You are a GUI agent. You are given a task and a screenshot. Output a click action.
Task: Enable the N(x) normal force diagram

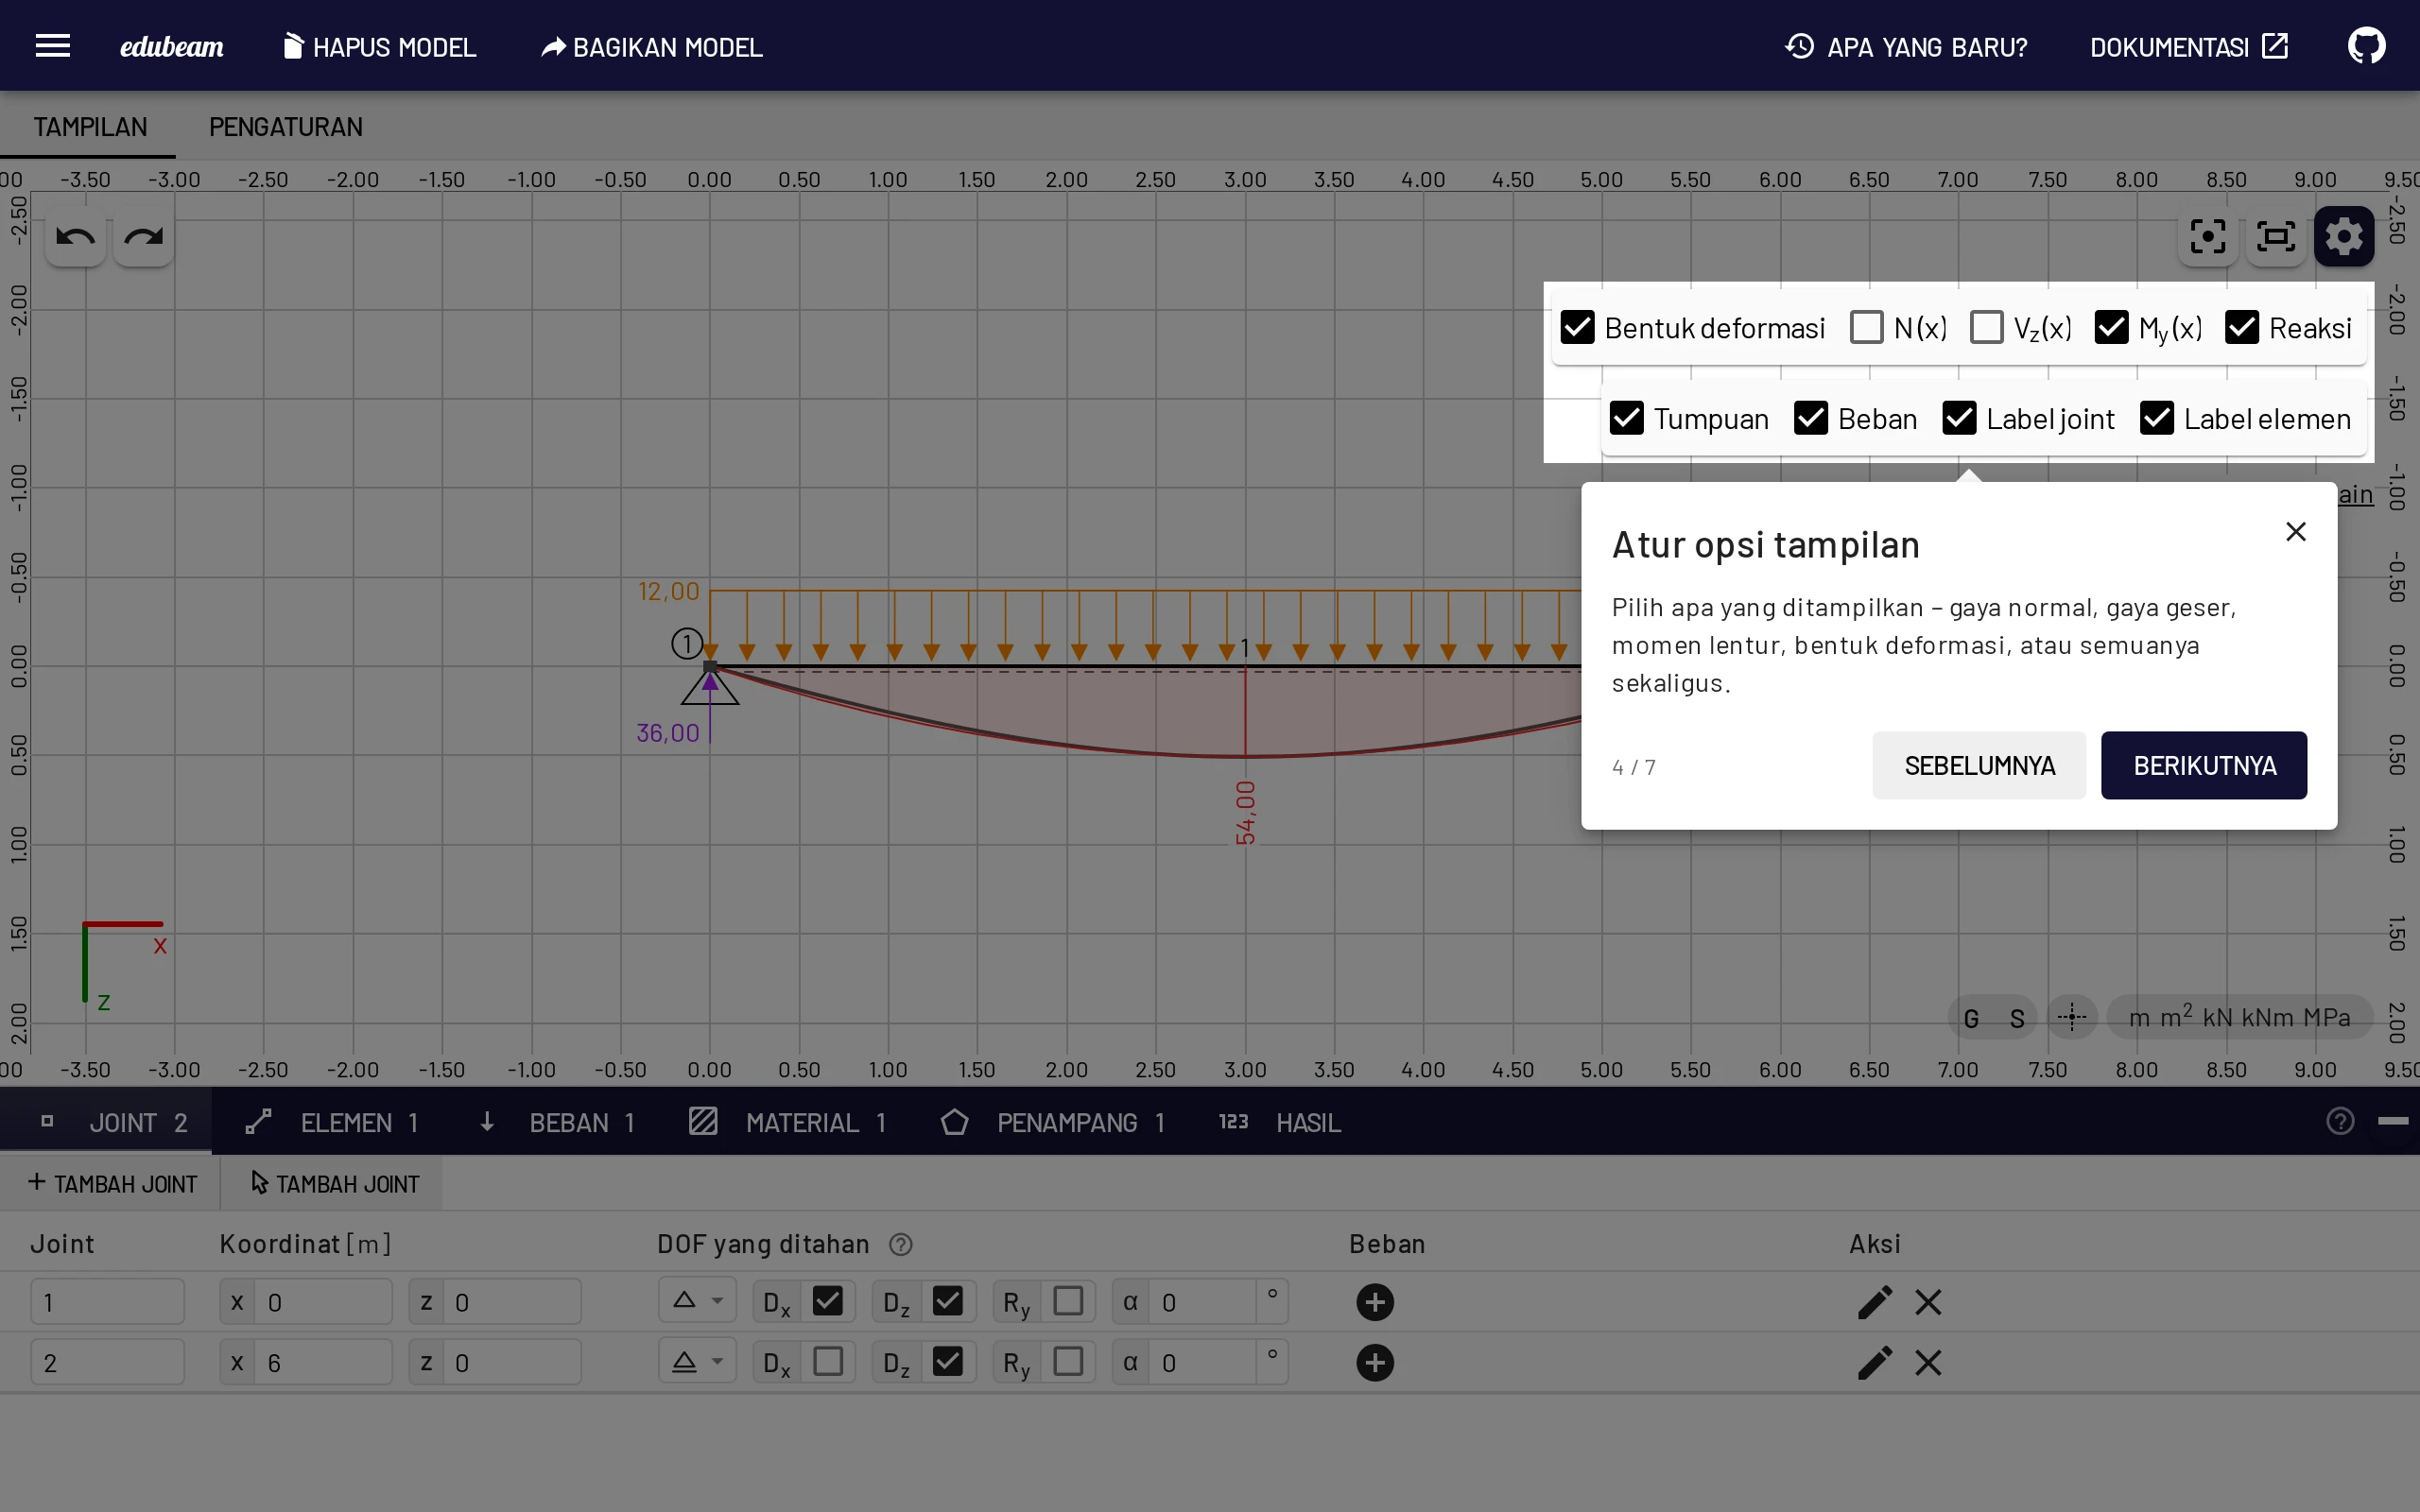(x=1866, y=327)
